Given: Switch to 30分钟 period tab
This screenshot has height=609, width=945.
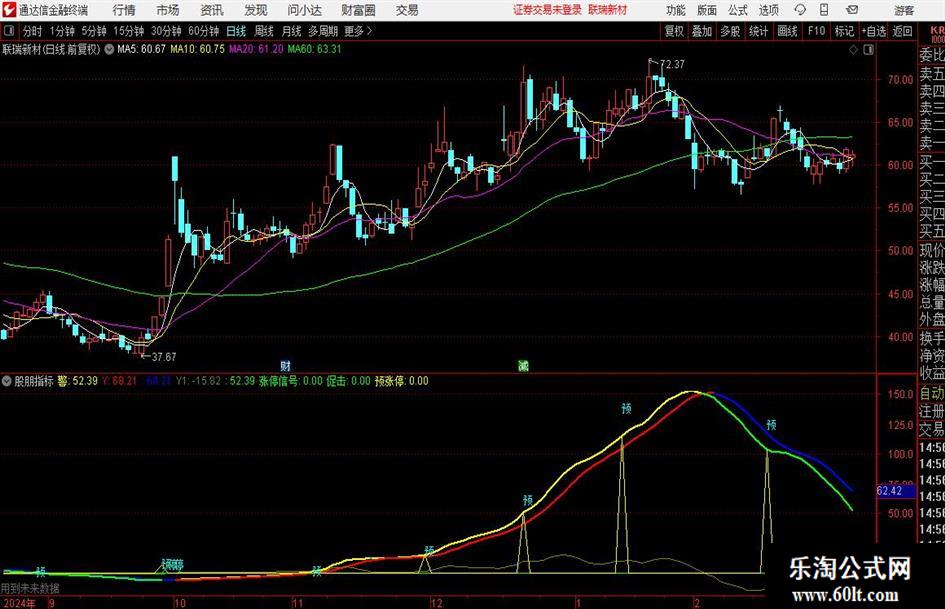Looking at the screenshot, I should click(166, 31).
